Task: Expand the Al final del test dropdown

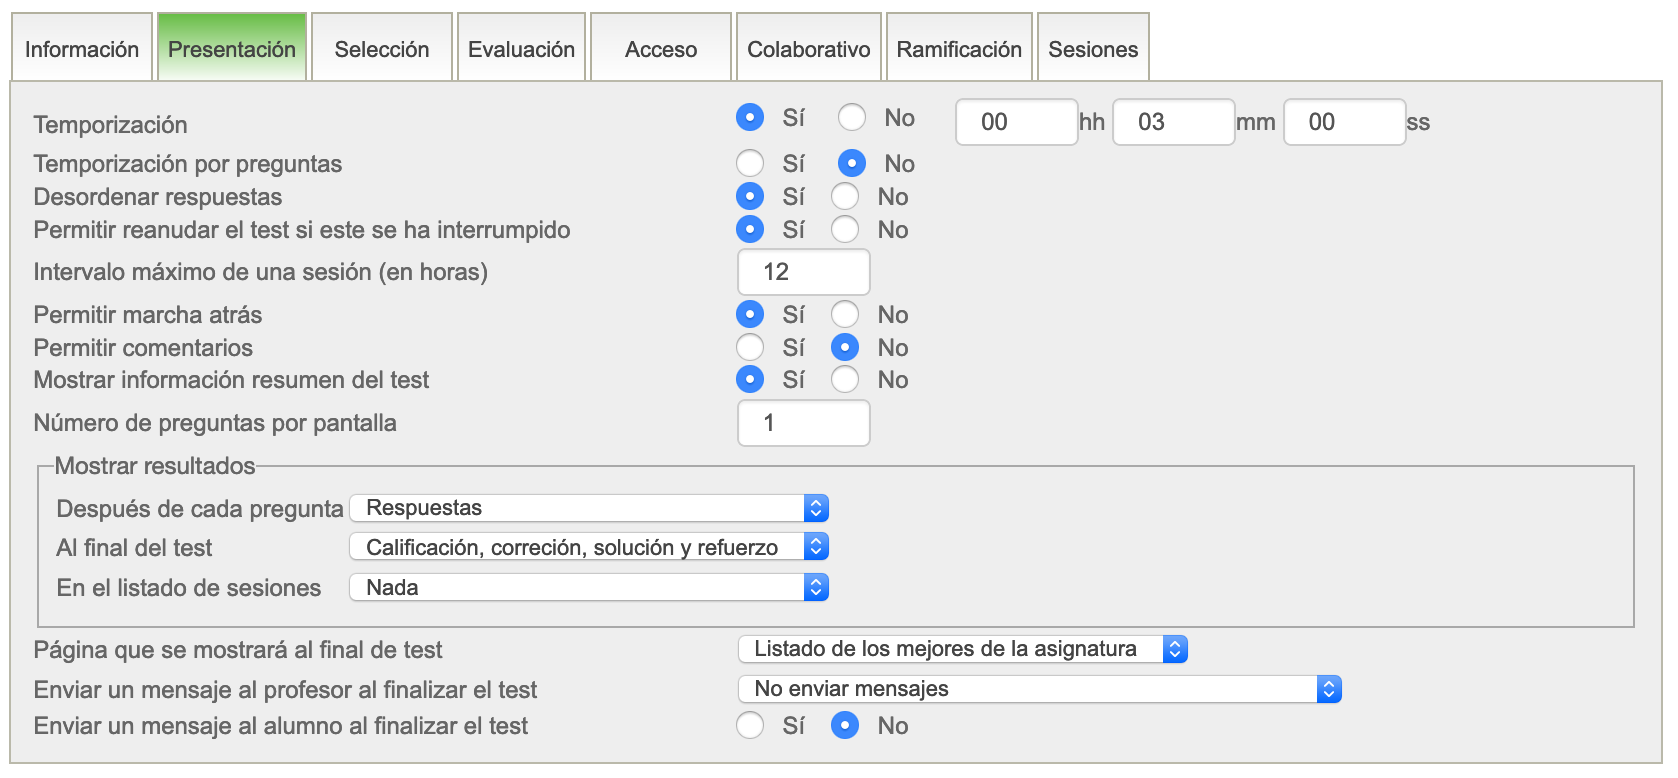Action: 589,547
